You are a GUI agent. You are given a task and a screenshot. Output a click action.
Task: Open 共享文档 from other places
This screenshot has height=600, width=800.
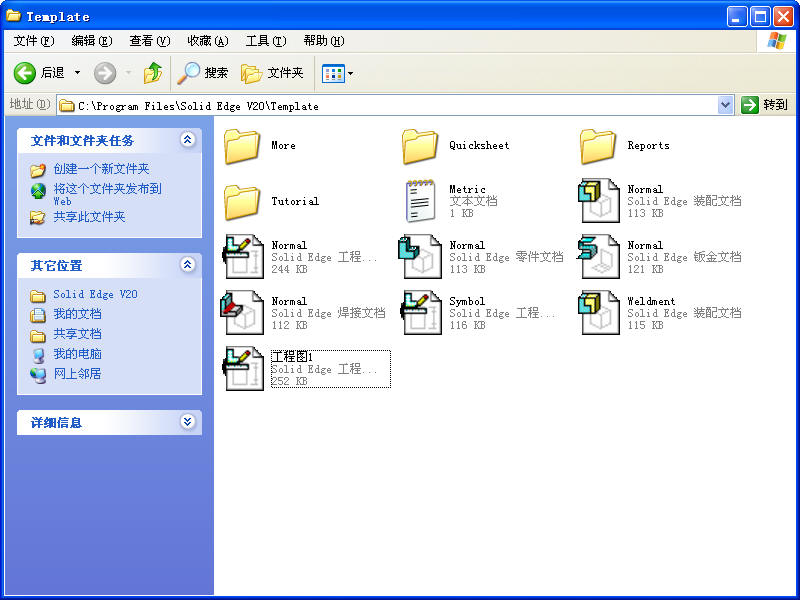77,334
